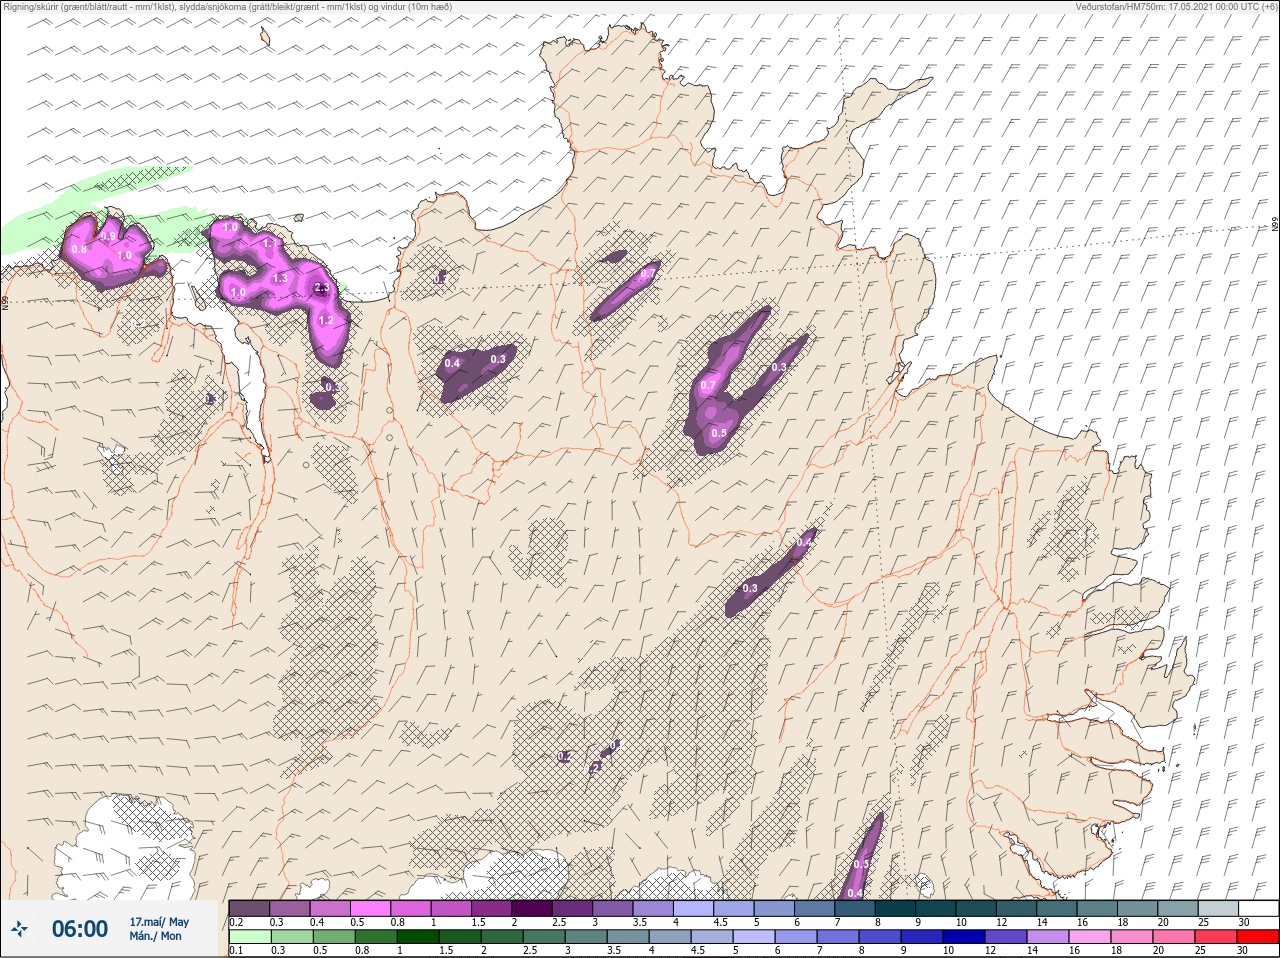Click the lavender snow legend swatch labeled 4
The image size is (1280, 958).
[x=695, y=908]
